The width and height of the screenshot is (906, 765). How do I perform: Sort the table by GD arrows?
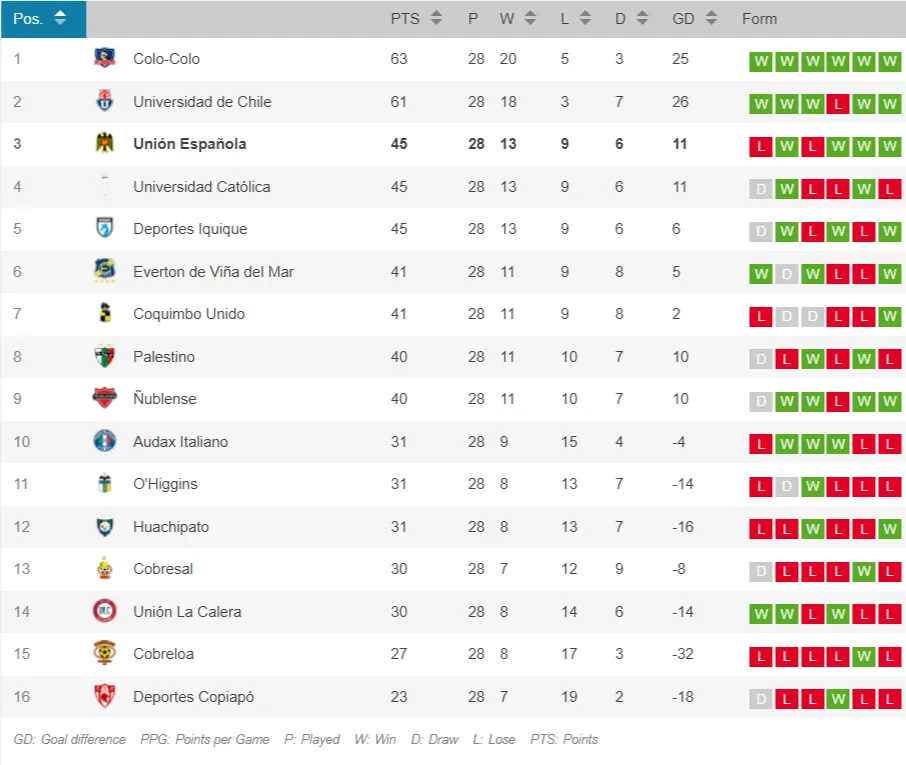click(x=711, y=19)
